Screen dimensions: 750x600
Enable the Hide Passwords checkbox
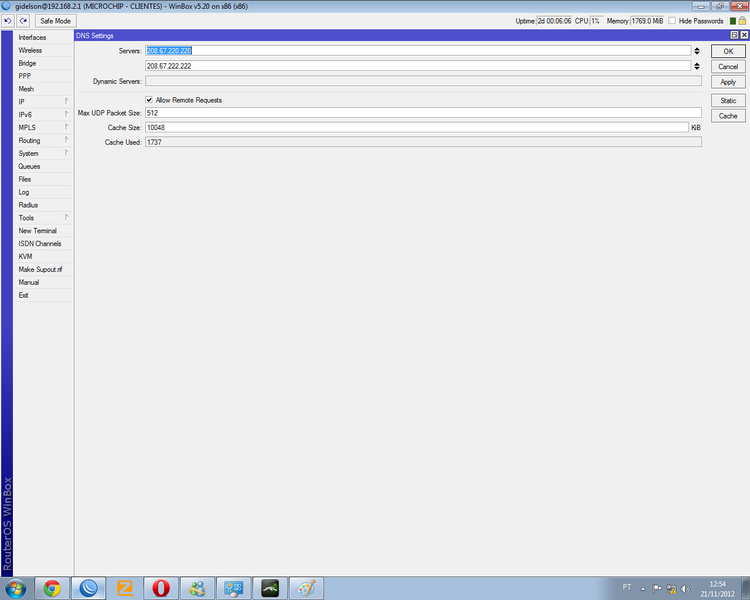(x=672, y=21)
